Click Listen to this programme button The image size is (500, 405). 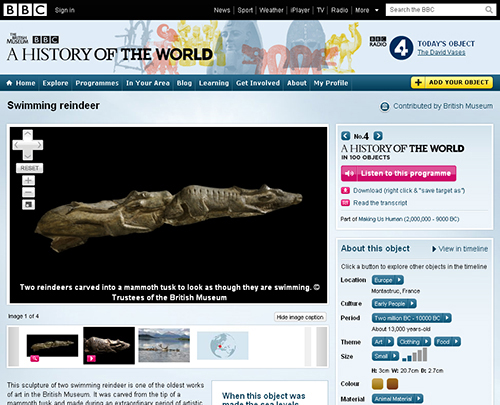[398, 173]
